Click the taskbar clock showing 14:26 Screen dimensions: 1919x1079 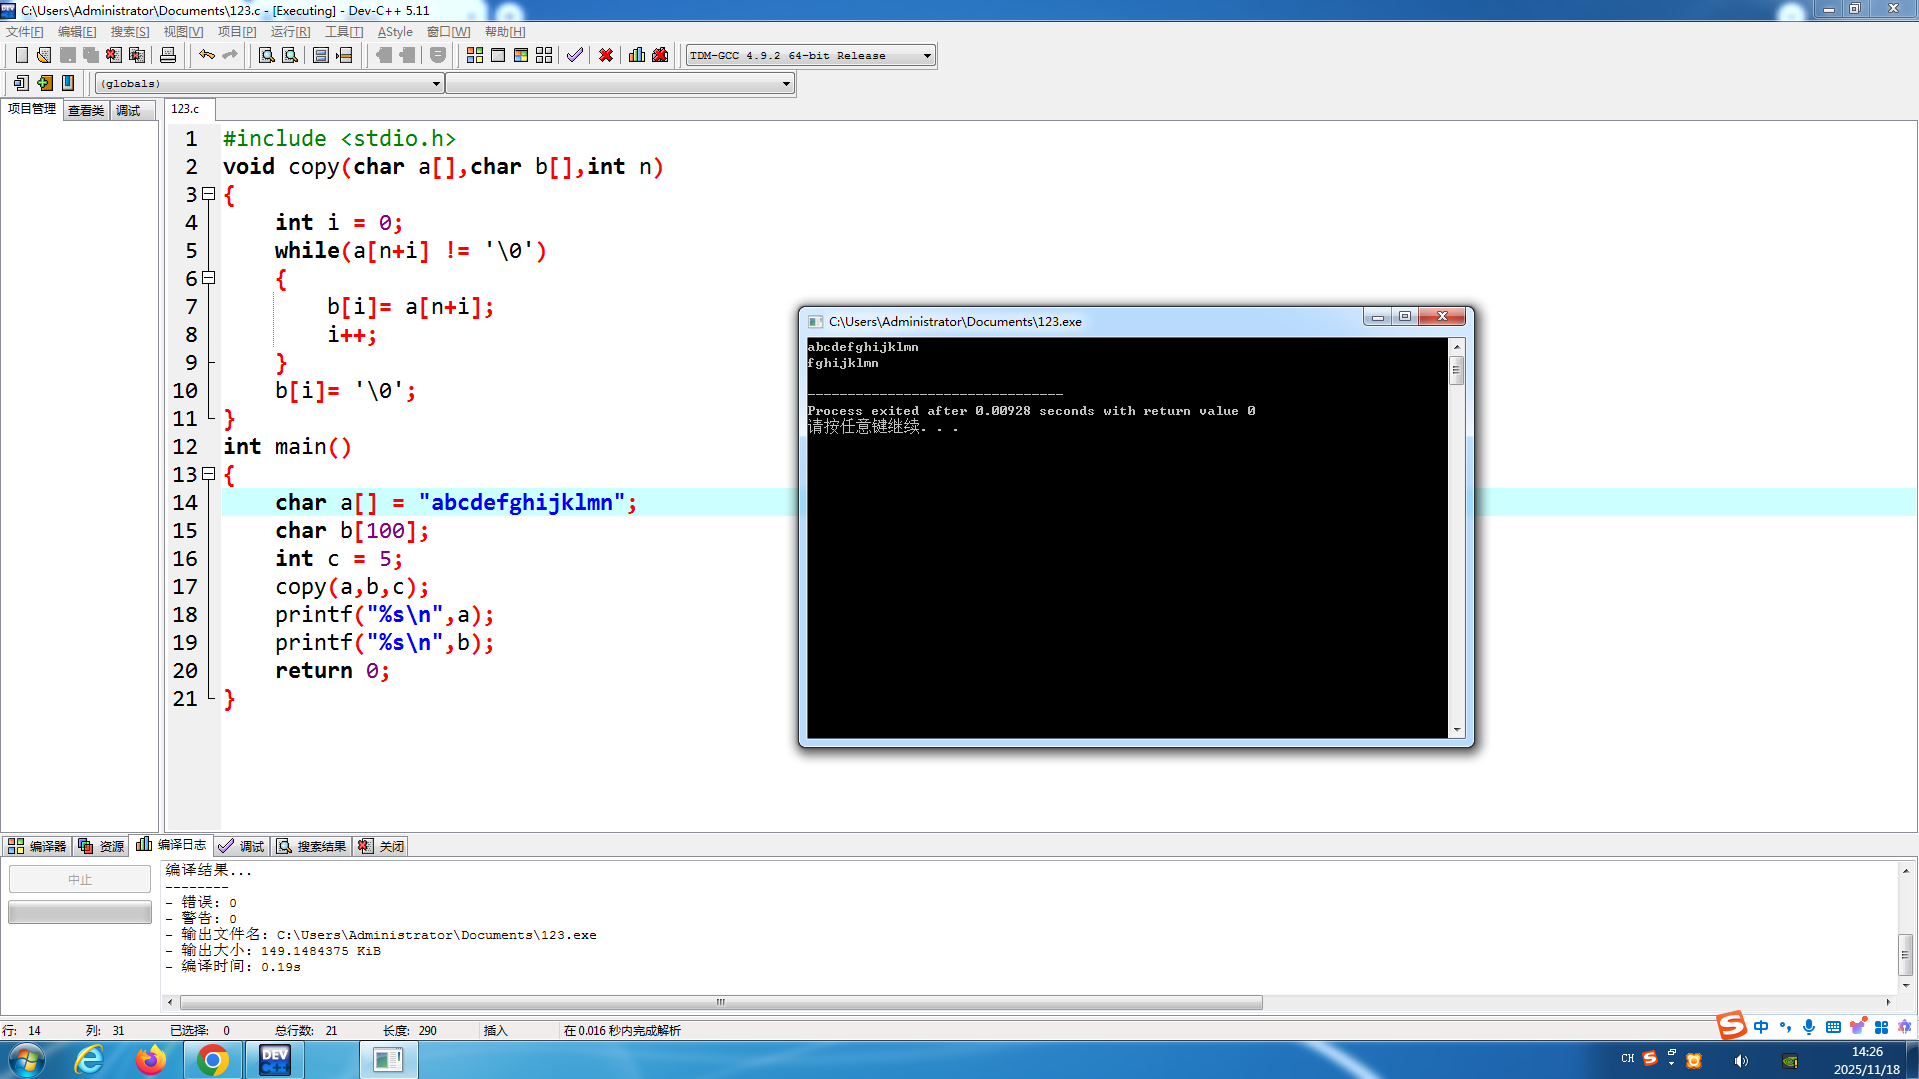click(1866, 1060)
